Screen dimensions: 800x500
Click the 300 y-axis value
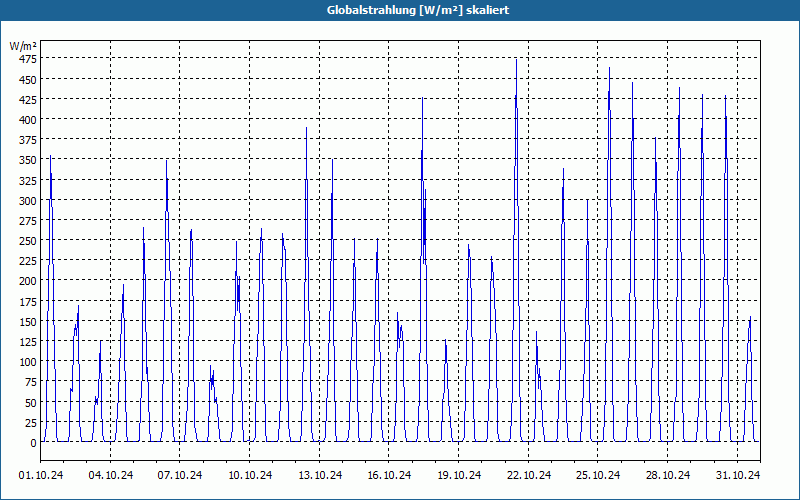tap(28, 201)
